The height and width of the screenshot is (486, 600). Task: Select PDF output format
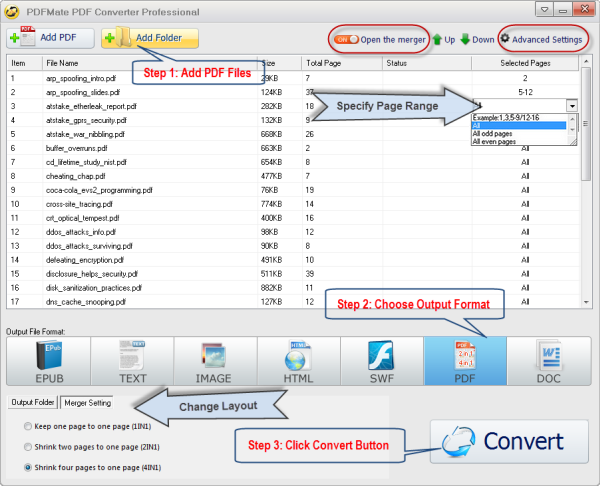point(465,361)
